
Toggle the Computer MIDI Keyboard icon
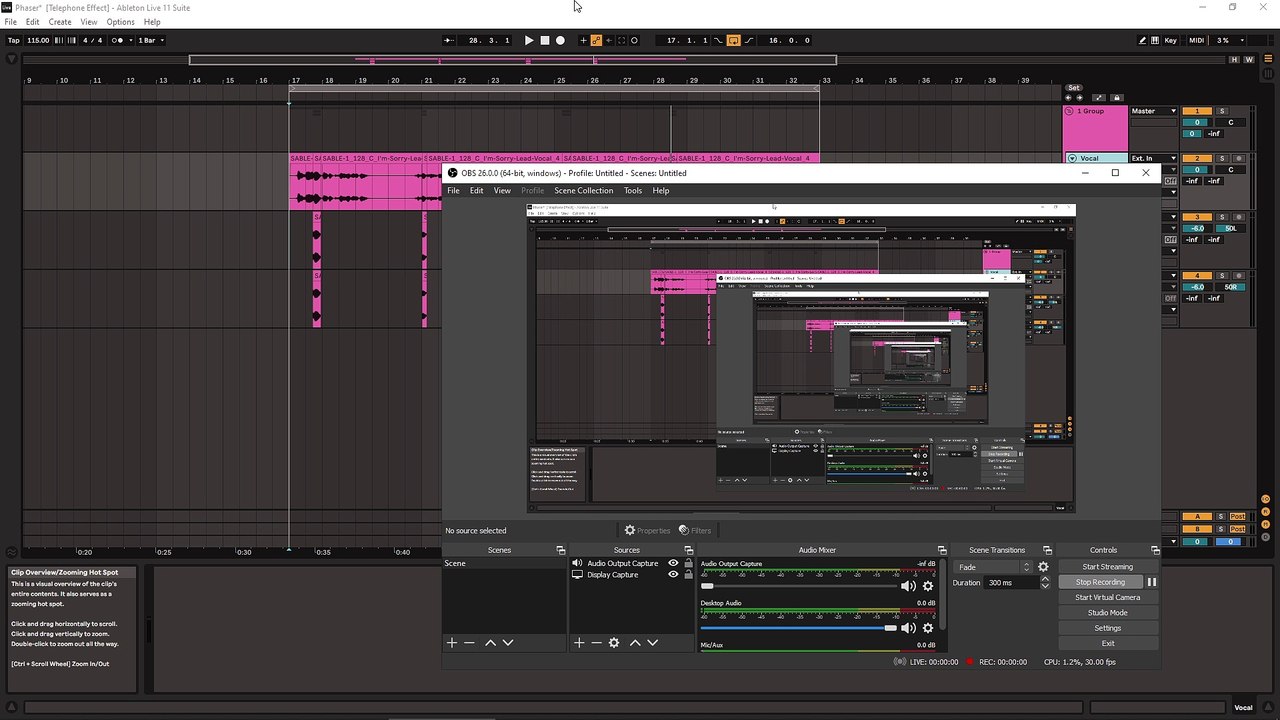click(1156, 41)
